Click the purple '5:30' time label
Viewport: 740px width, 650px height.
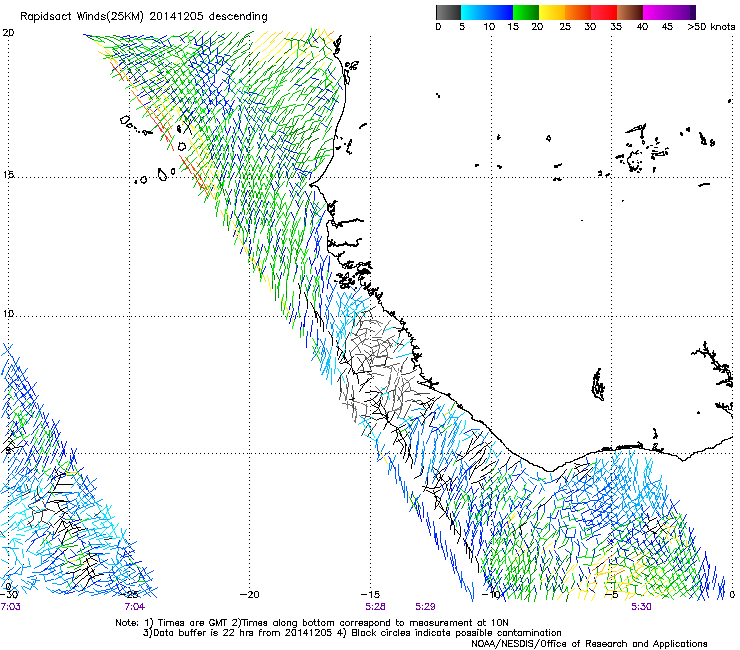641,607
